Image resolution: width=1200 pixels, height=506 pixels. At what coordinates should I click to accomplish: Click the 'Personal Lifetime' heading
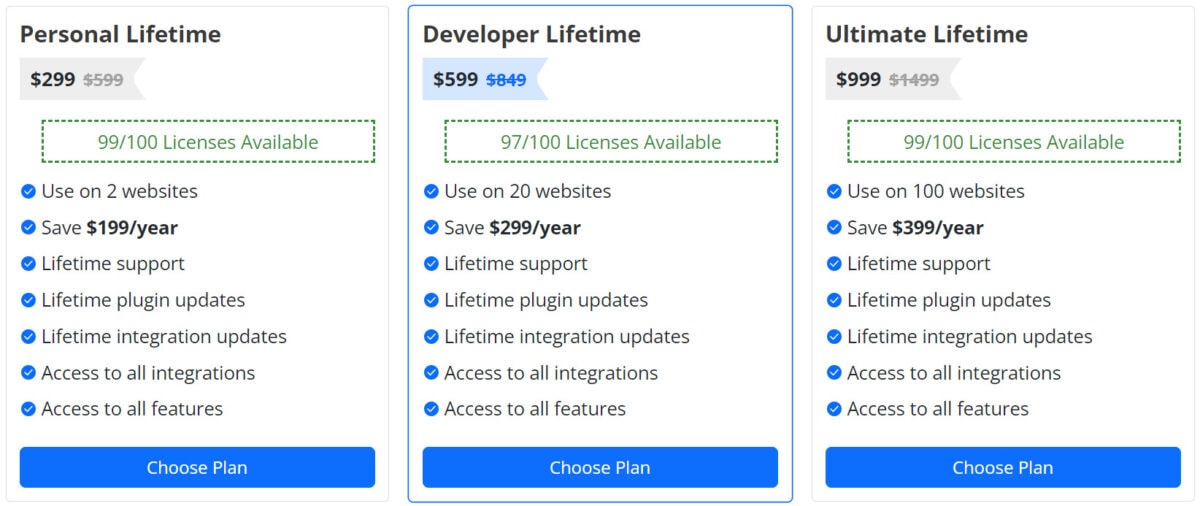[120, 34]
